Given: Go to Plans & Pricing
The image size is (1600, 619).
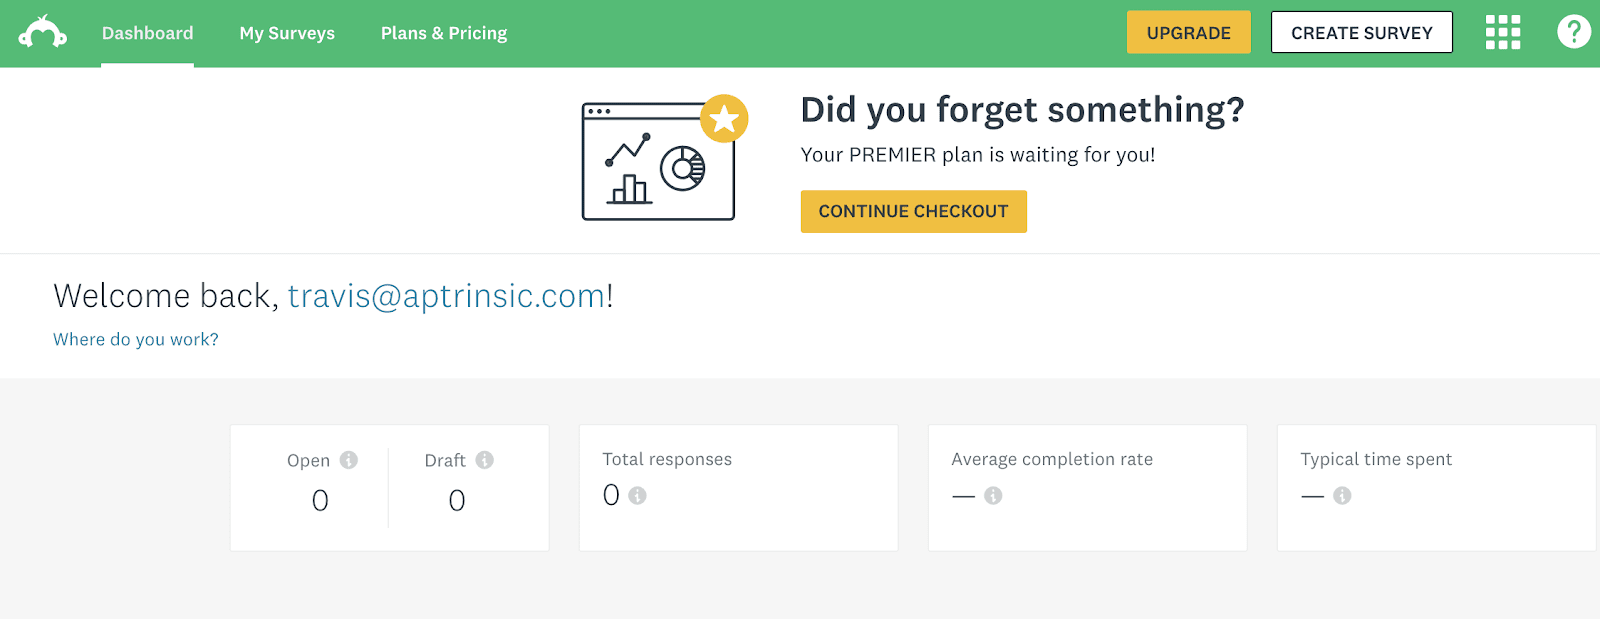Looking at the screenshot, I should [x=444, y=33].
